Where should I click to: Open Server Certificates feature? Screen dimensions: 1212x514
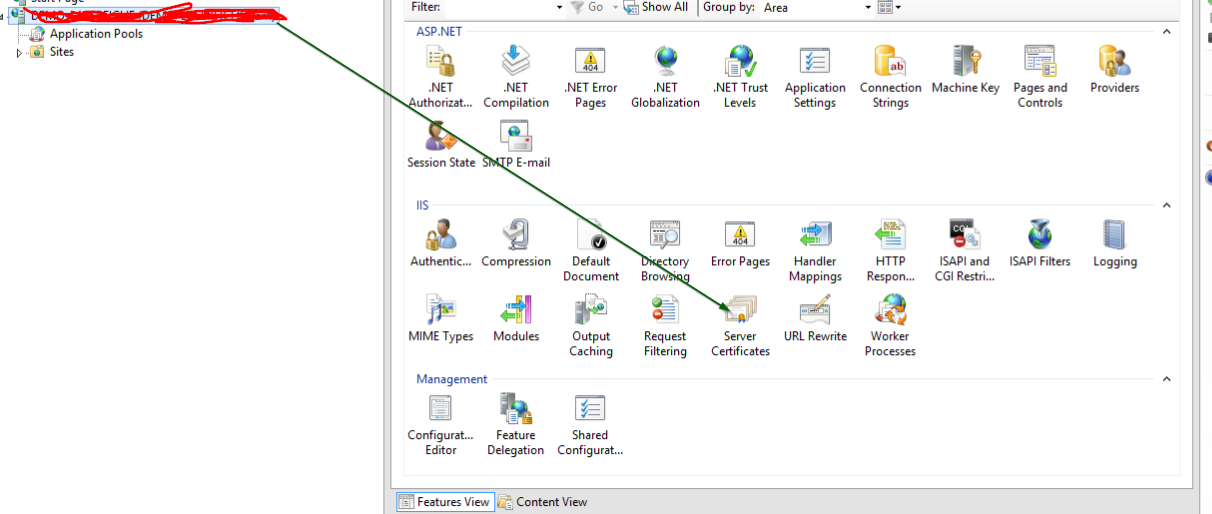pyautogui.click(x=740, y=326)
